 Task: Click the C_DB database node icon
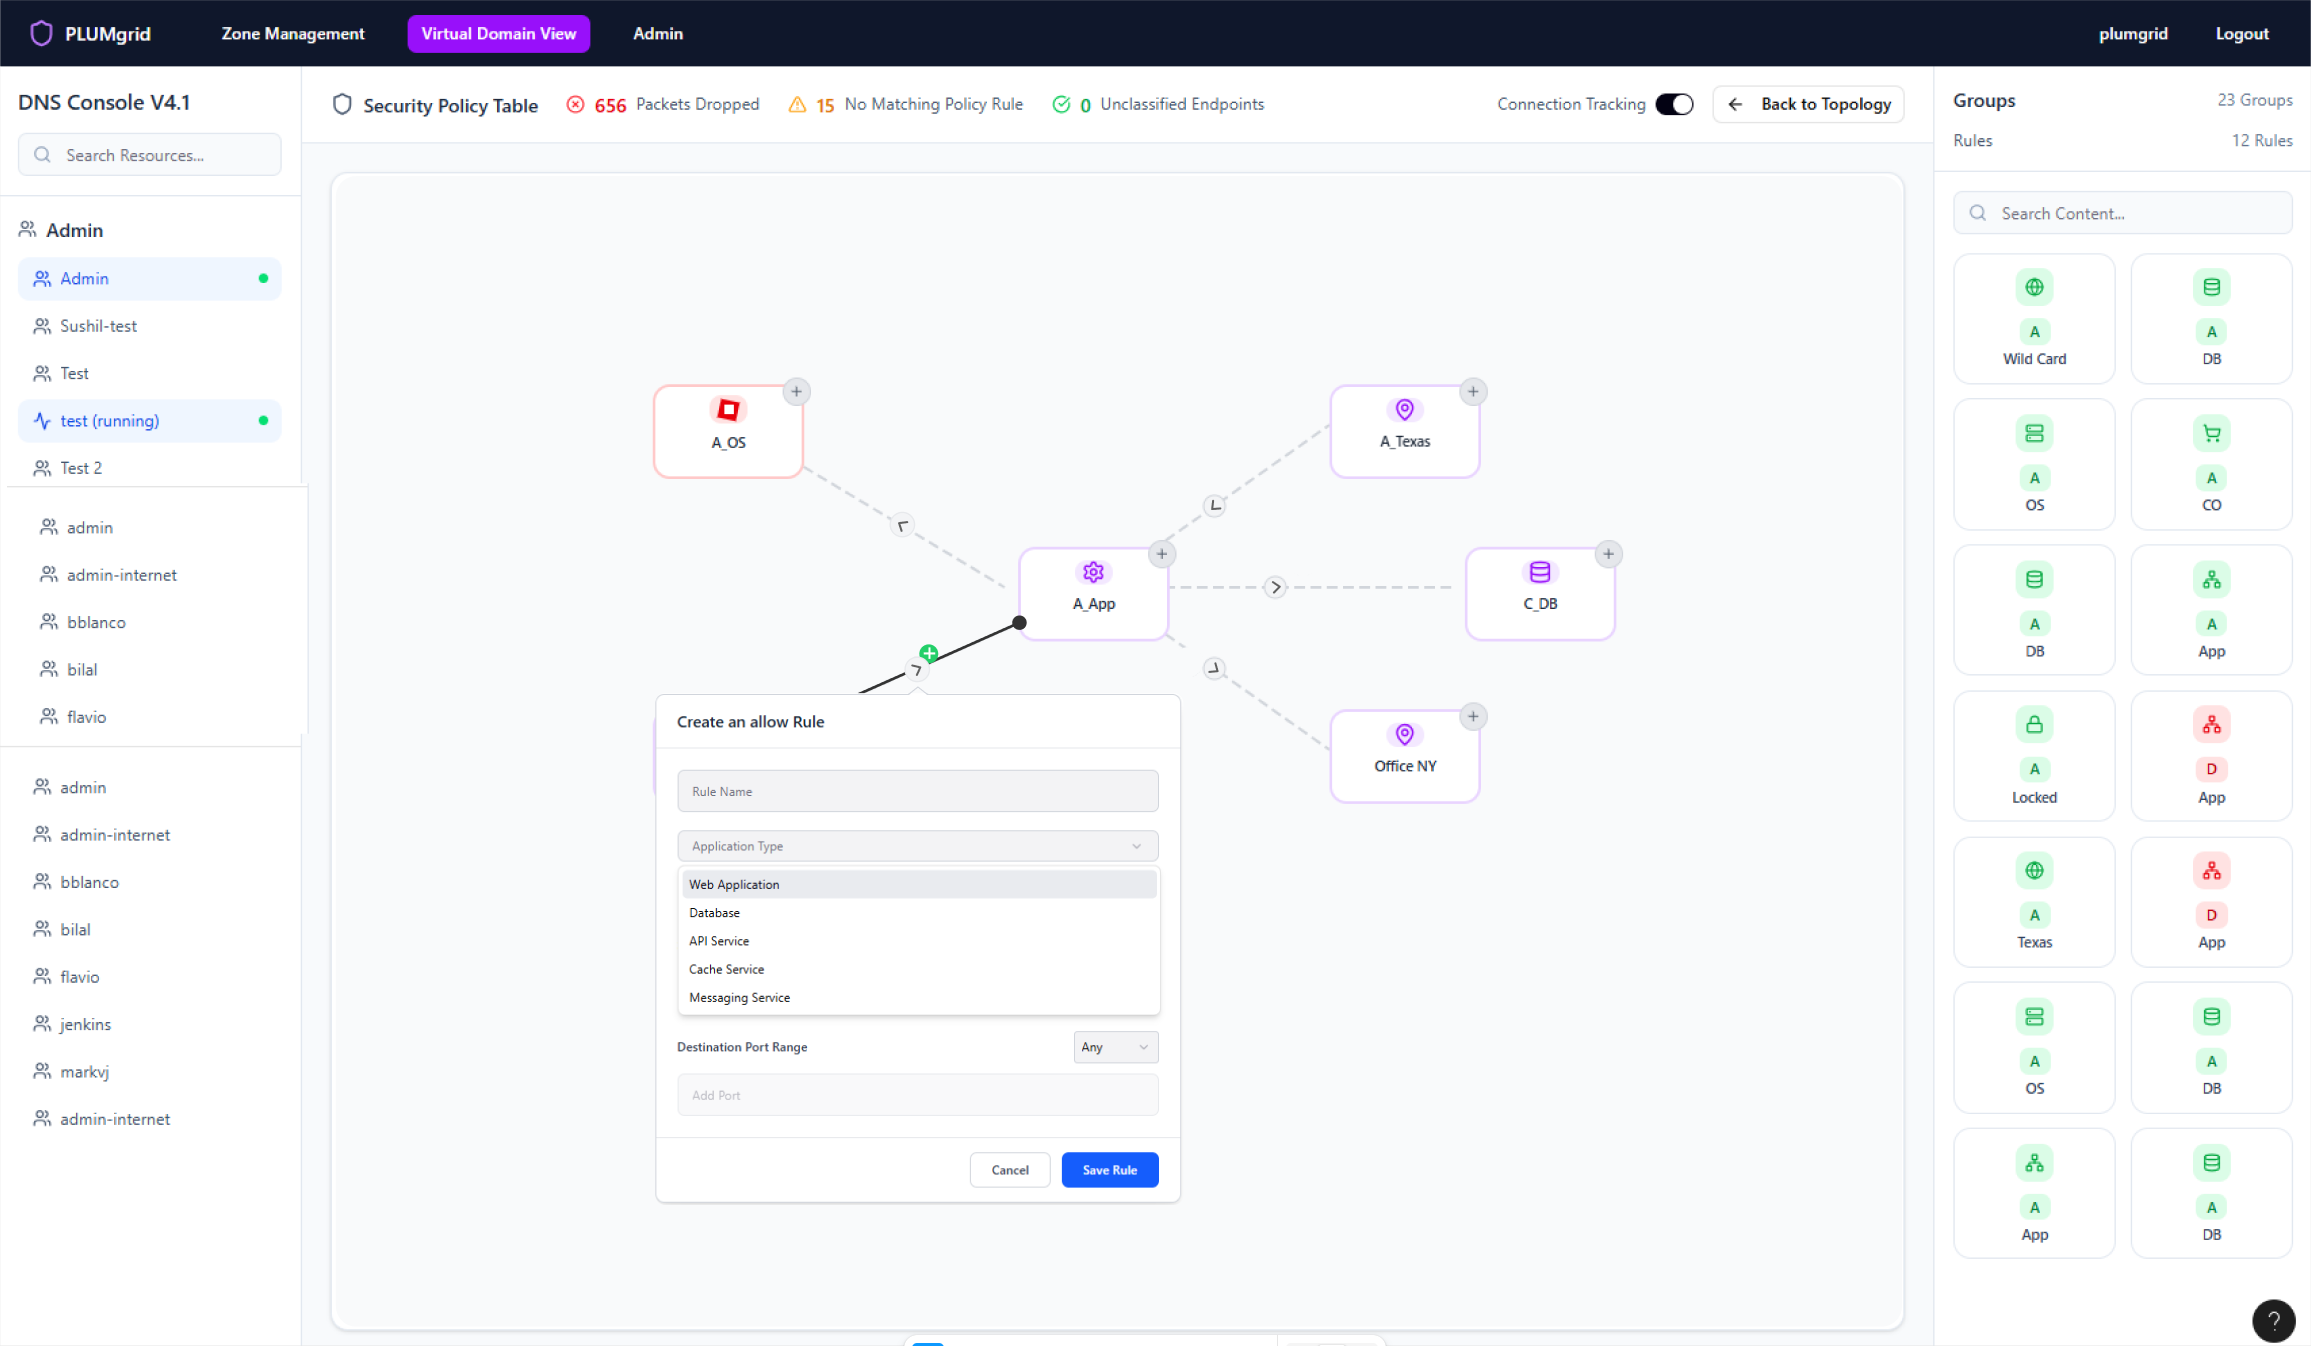pos(1539,572)
